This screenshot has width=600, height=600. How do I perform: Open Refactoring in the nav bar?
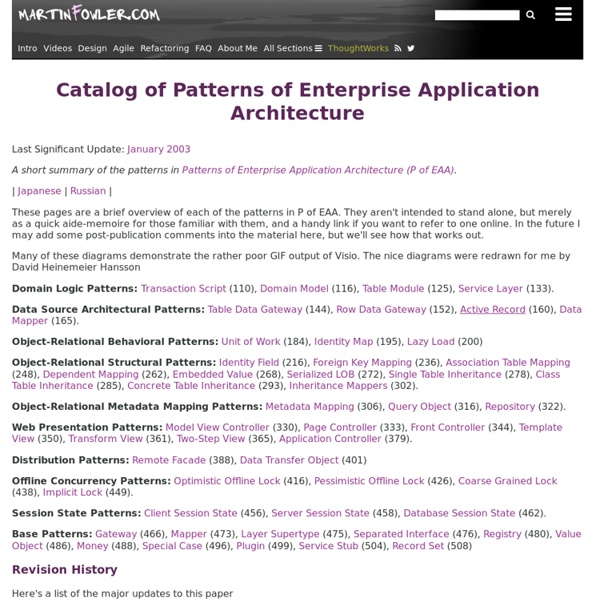[x=165, y=48]
